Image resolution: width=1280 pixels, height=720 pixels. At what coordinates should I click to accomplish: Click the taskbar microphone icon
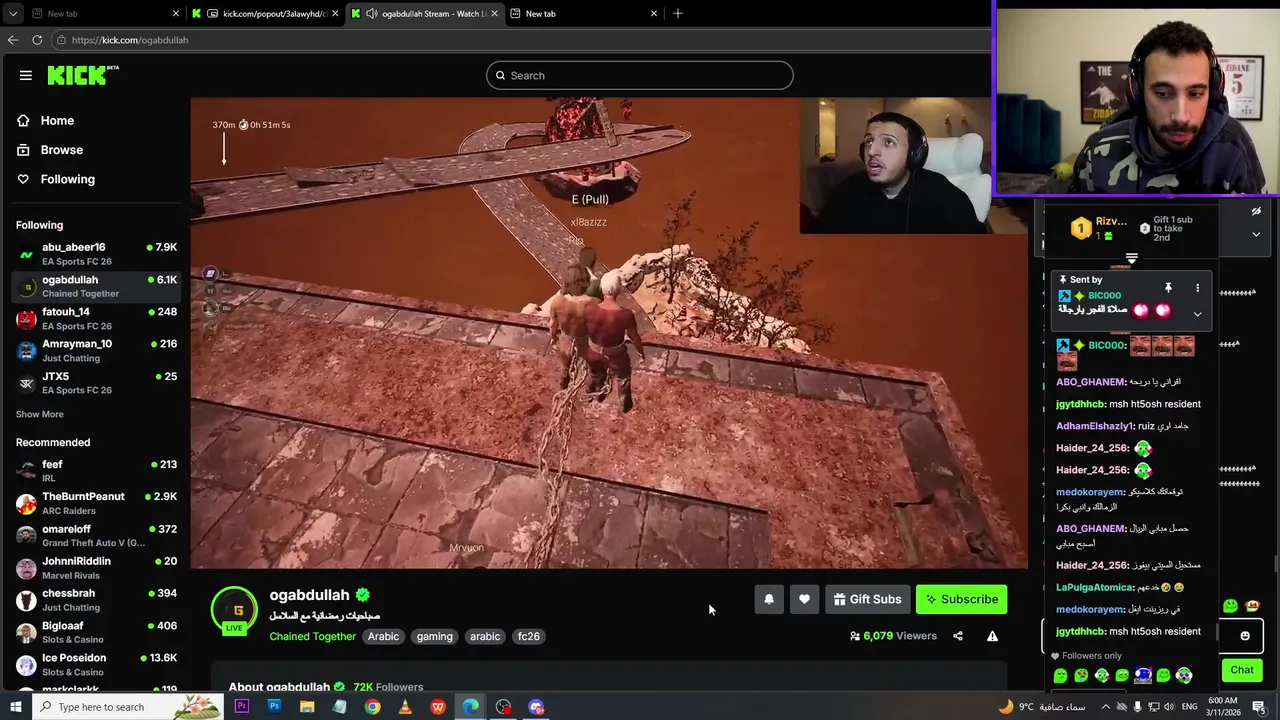tap(1139, 707)
